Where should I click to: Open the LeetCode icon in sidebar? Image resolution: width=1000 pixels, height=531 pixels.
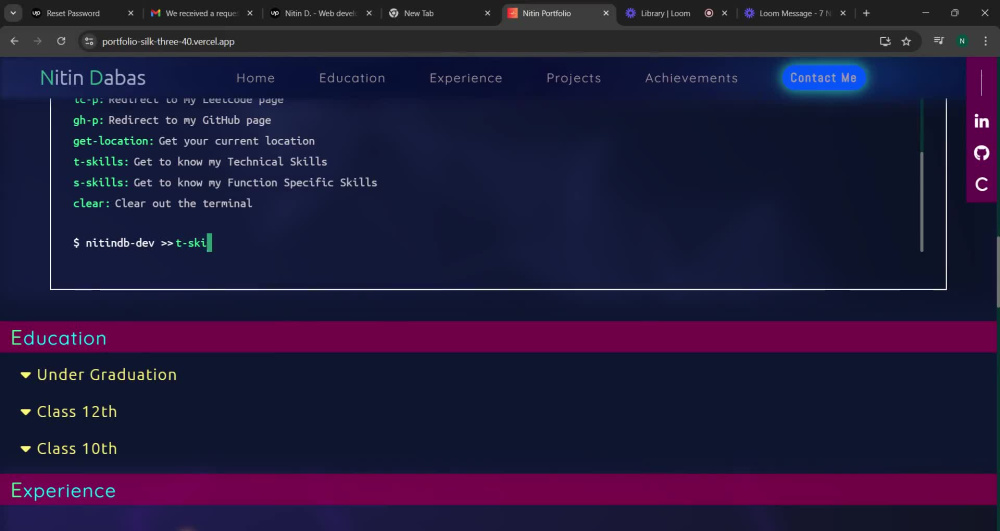982,185
